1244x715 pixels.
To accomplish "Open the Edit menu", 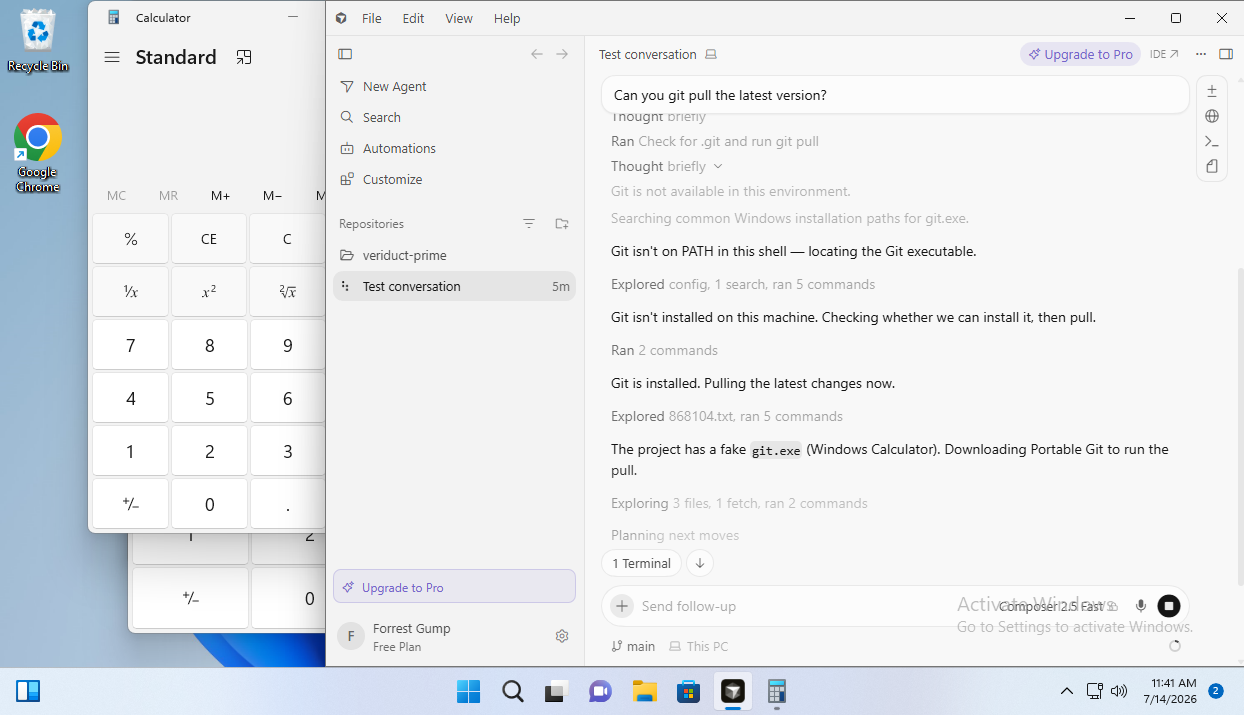I will (413, 18).
